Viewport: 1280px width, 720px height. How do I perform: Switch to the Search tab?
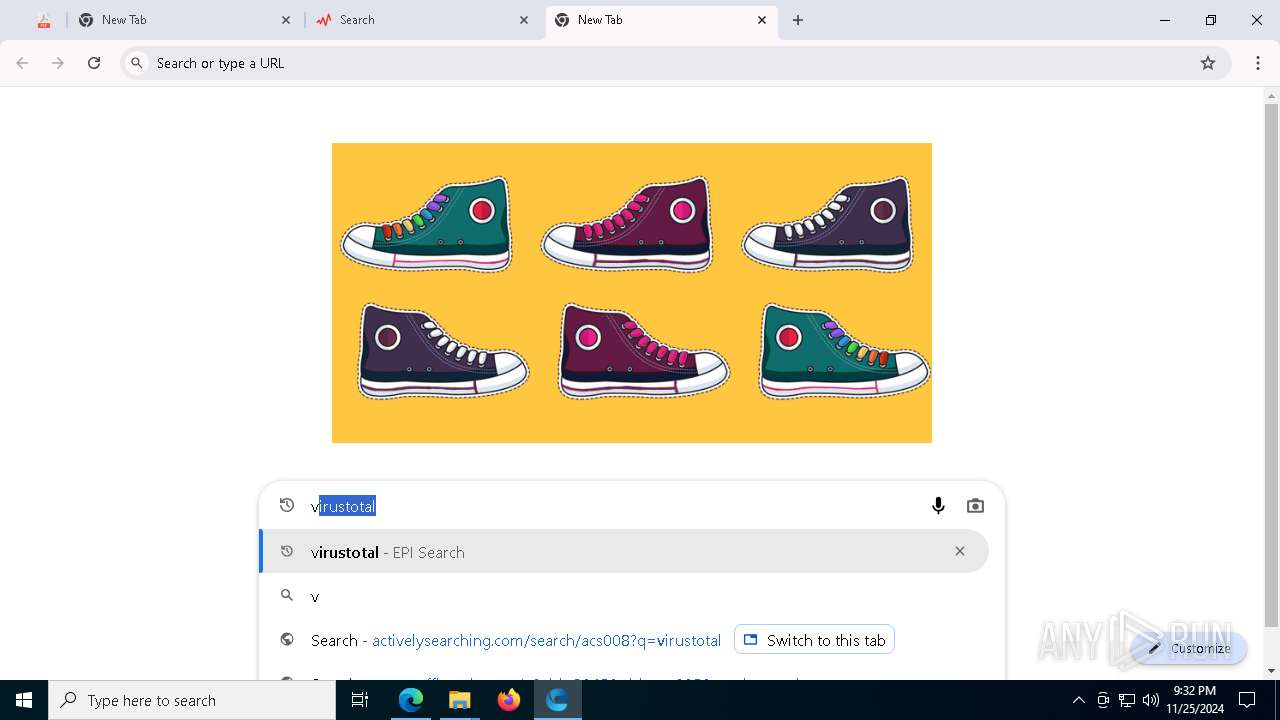tap(422, 20)
